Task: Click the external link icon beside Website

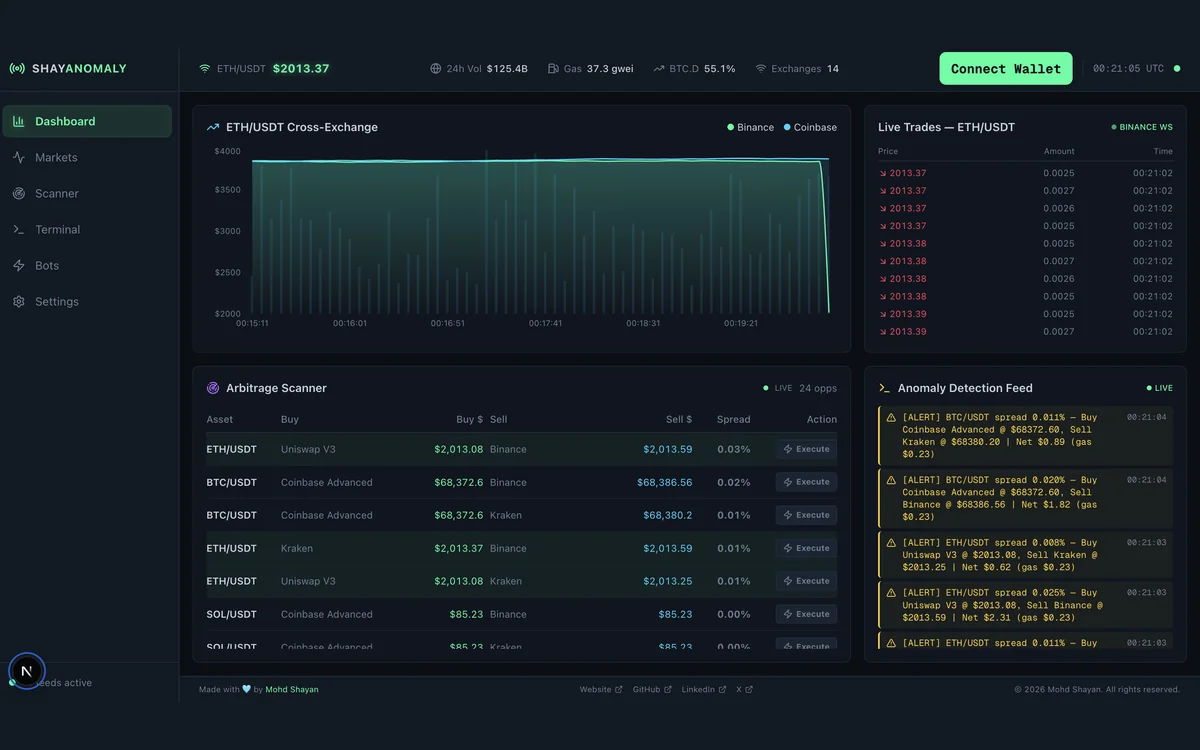Action: tap(618, 689)
